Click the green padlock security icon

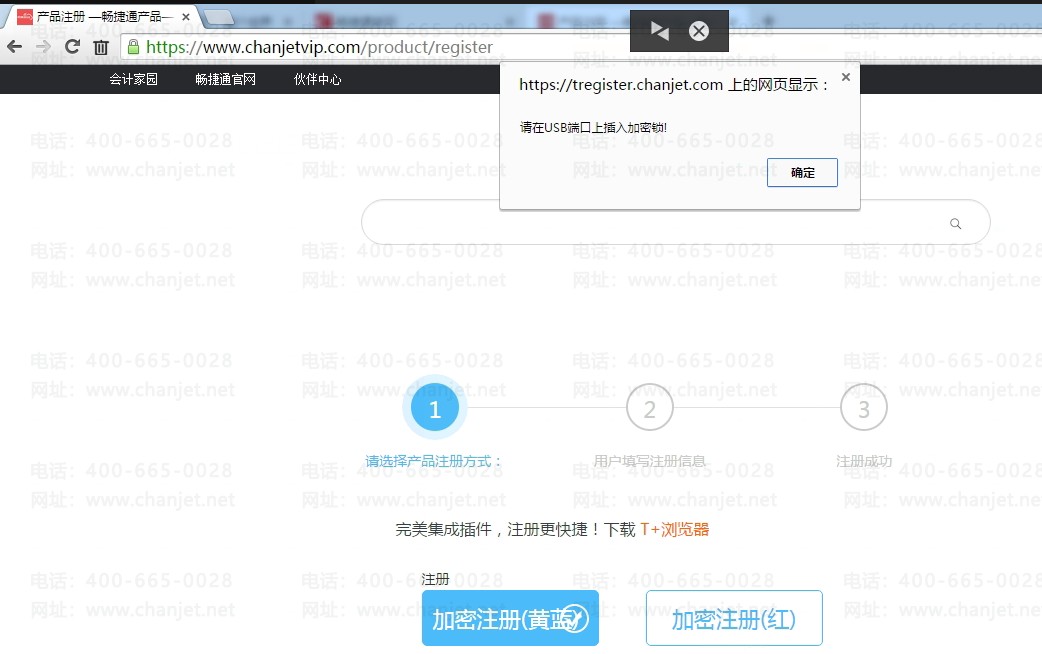click(x=133, y=47)
